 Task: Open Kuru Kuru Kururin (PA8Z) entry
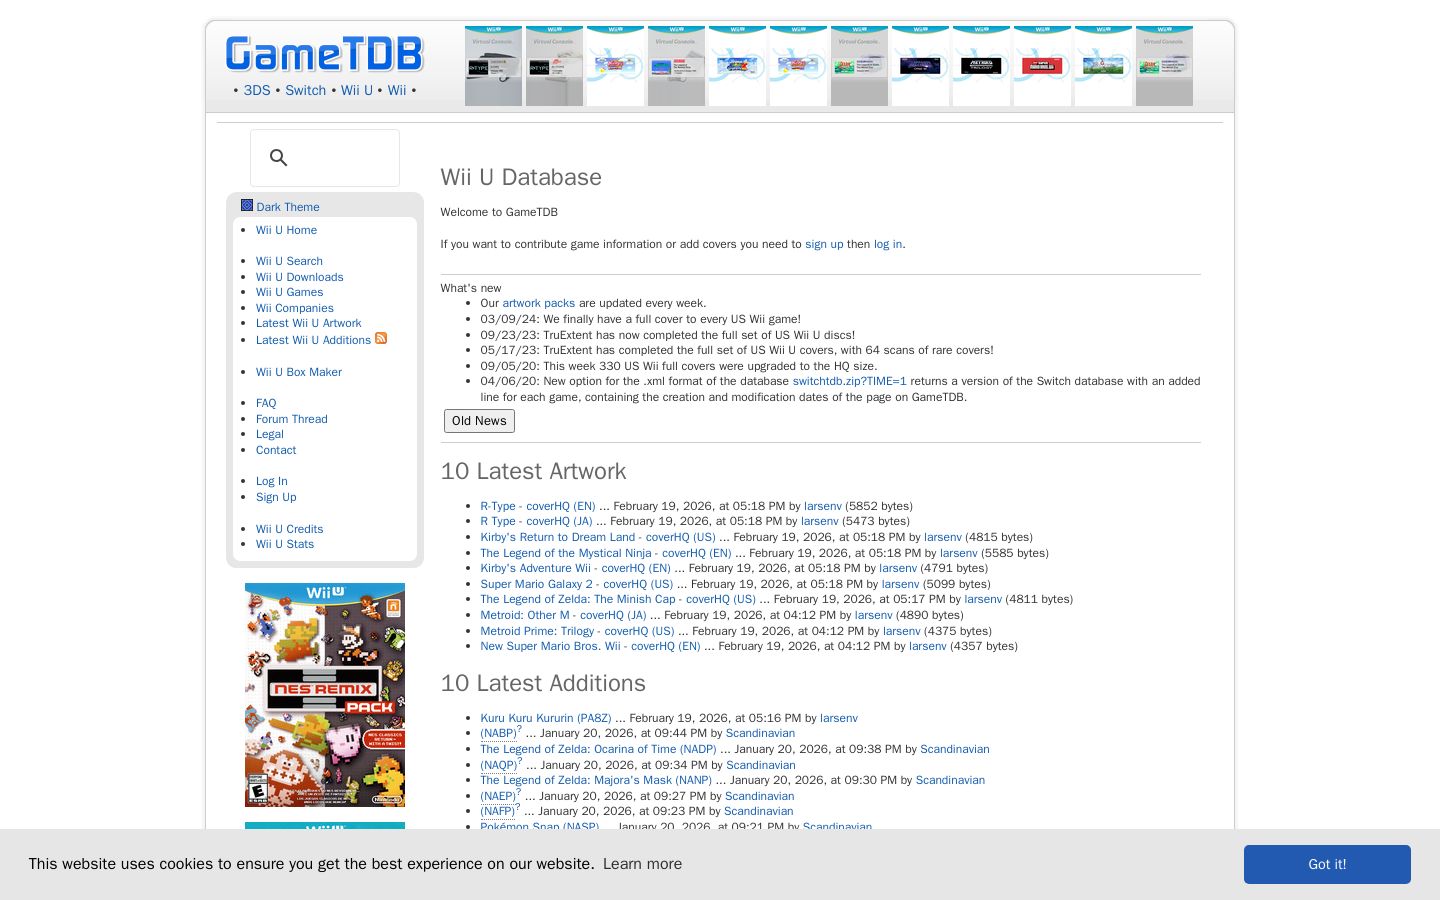tap(546, 718)
